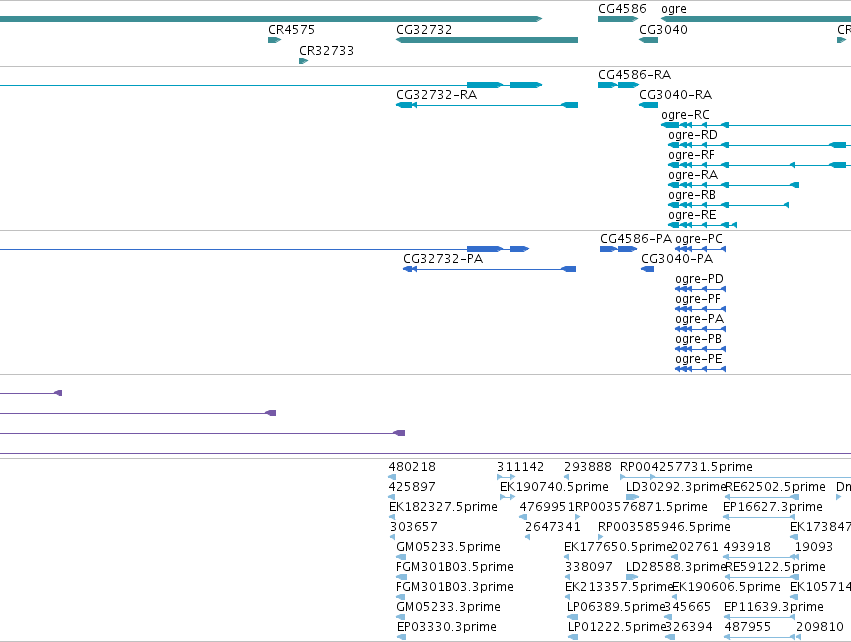This screenshot has height=642, width=851.
Task: Select the RE62502.5prime EST label
Action: coord(776,487)
